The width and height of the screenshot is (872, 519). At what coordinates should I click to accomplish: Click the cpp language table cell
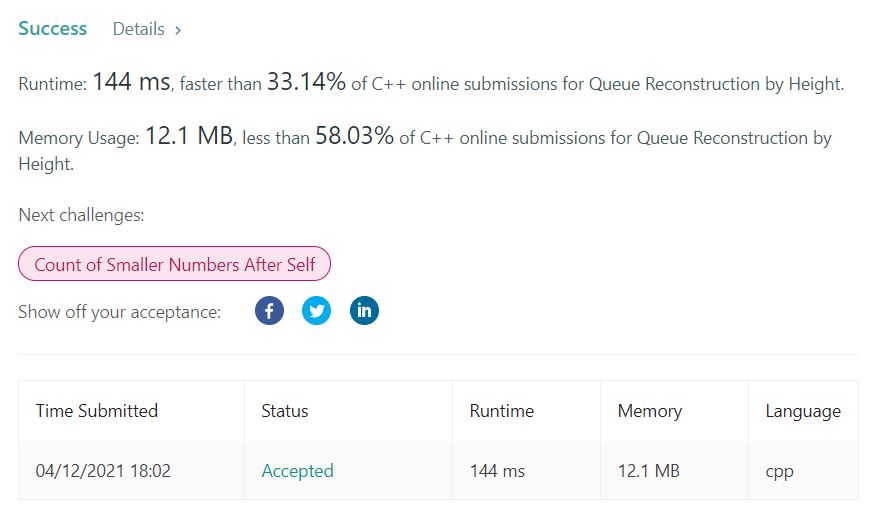pos(779,470)
